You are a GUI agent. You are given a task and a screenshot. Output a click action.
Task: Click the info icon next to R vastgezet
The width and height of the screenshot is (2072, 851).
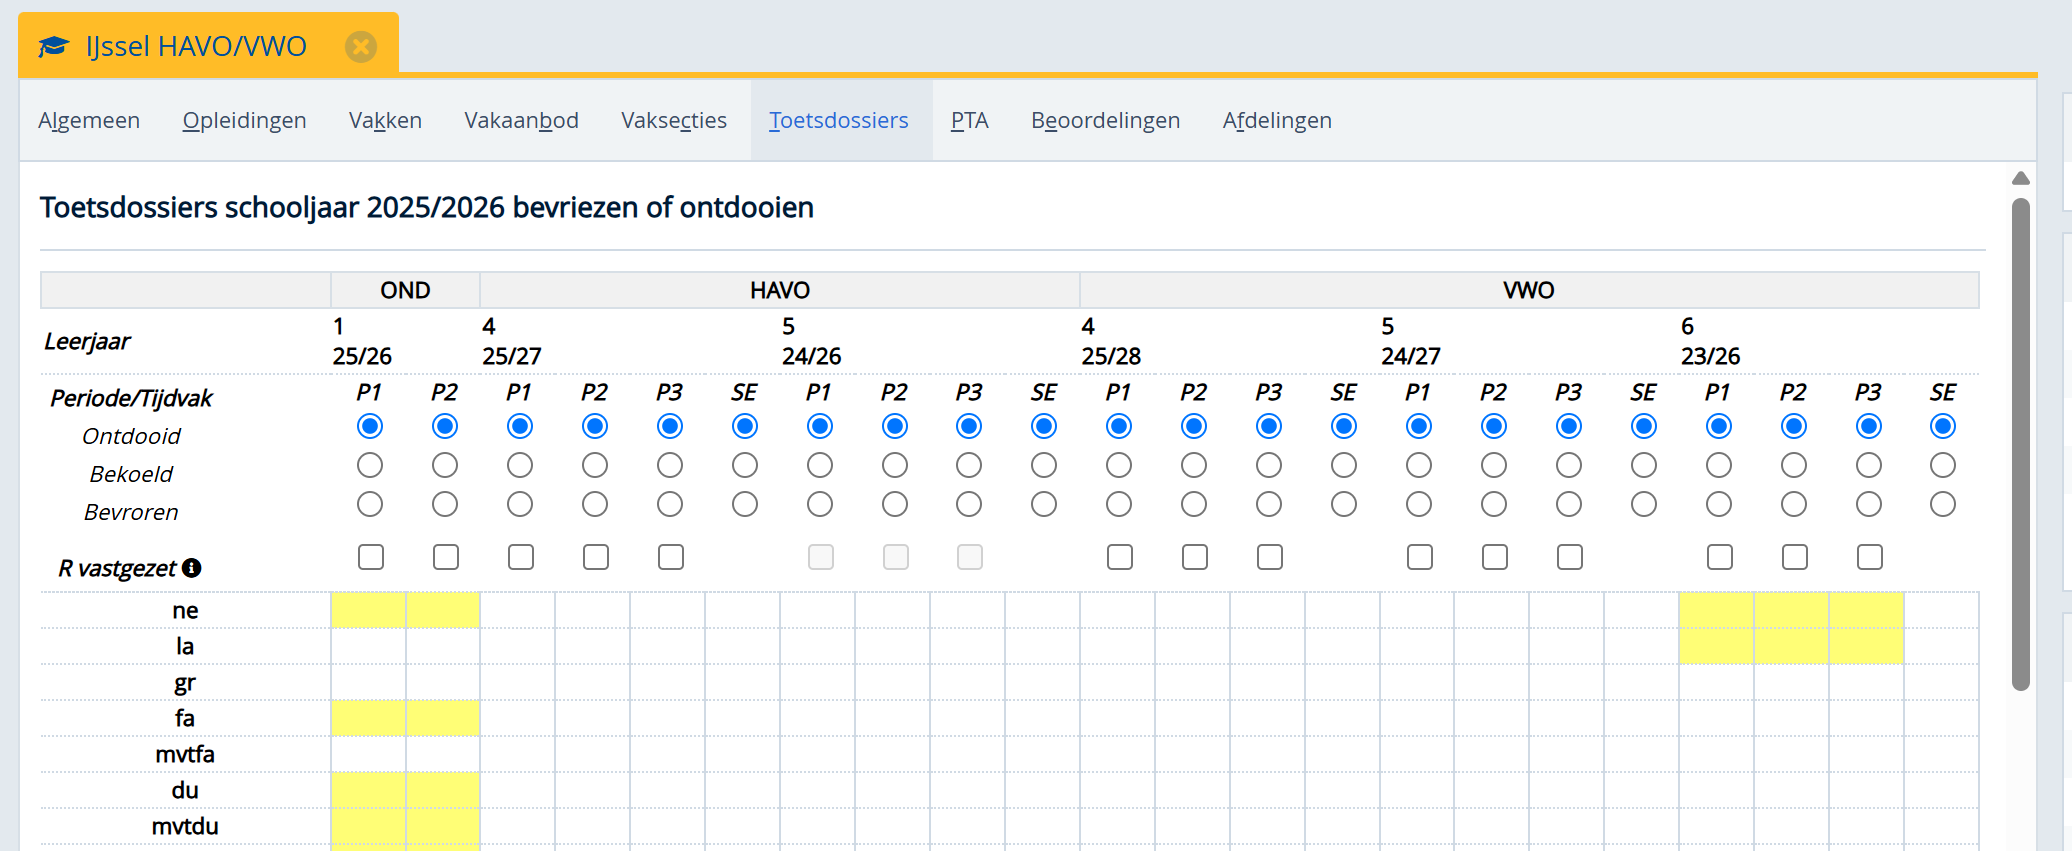[192, 568]
